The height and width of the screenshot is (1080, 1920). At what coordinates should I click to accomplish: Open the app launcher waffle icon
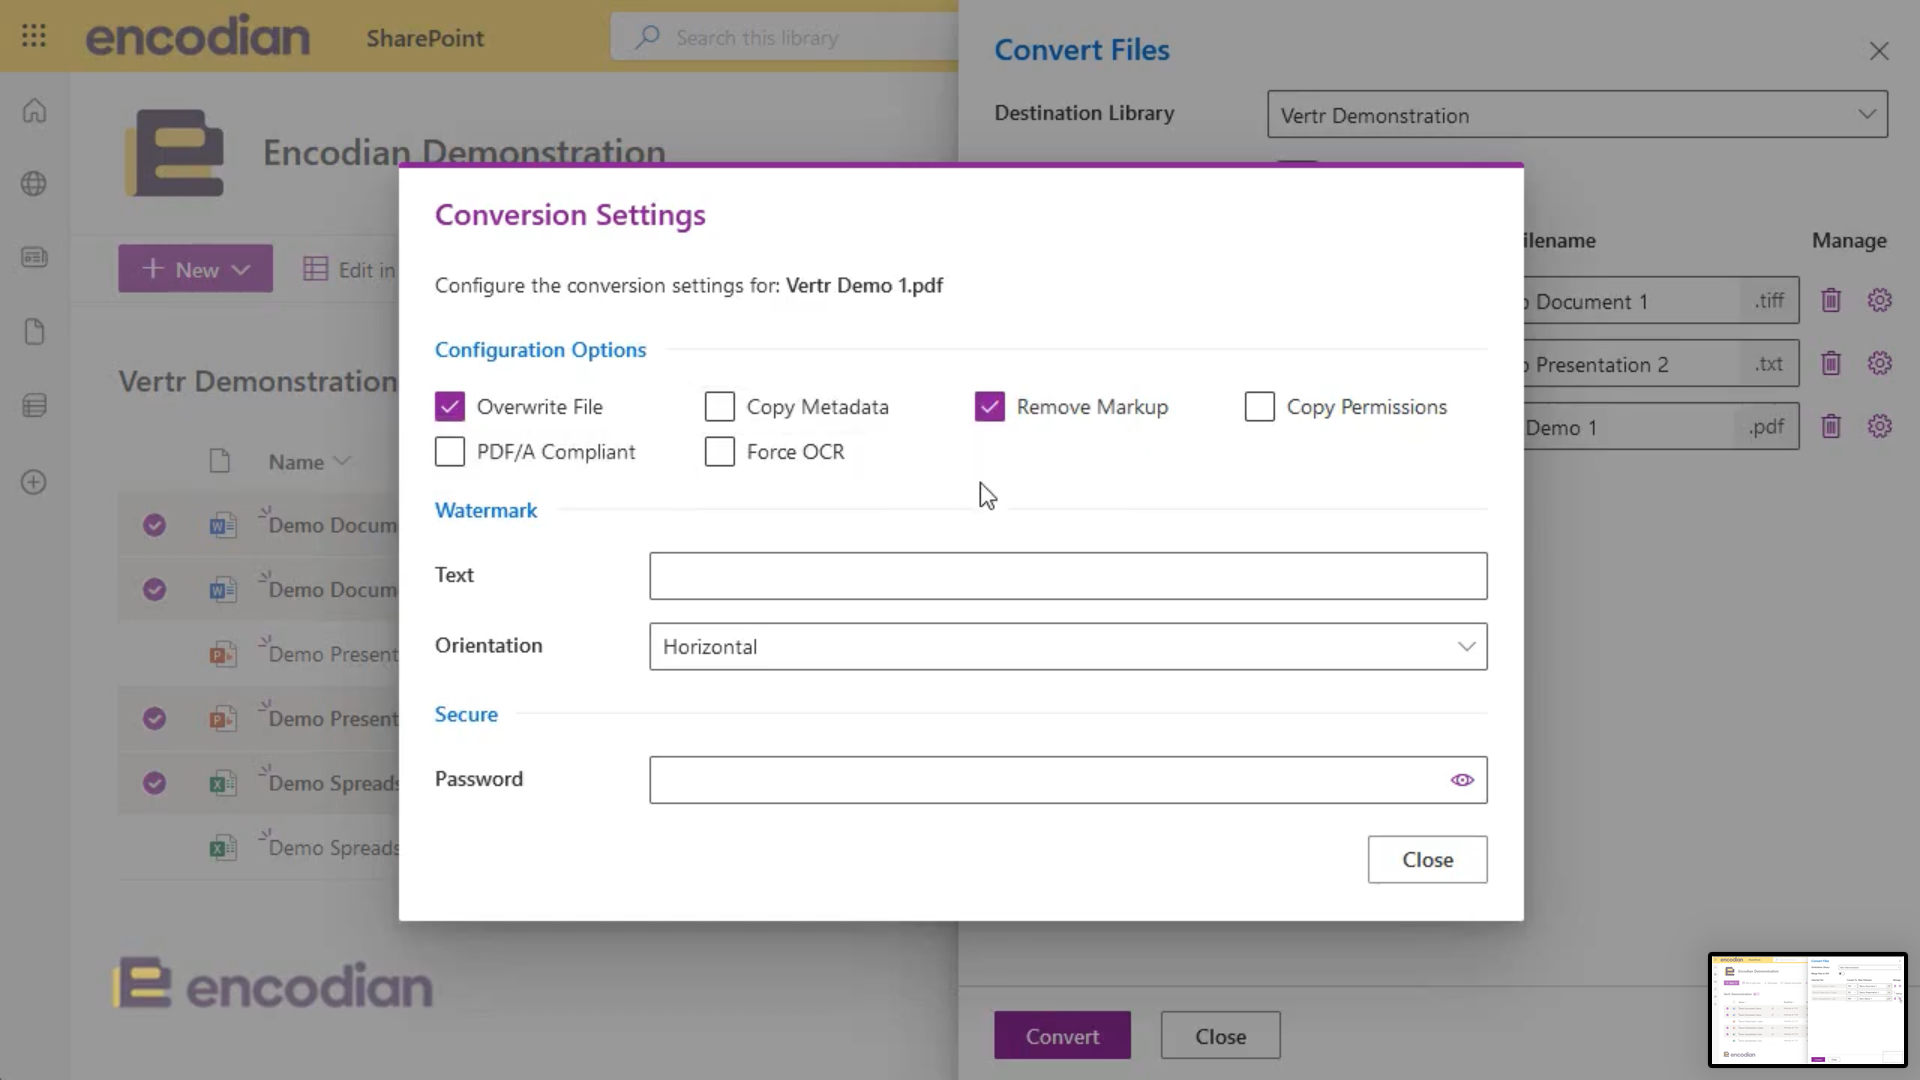pyautogui.click(x=34, y=36)
